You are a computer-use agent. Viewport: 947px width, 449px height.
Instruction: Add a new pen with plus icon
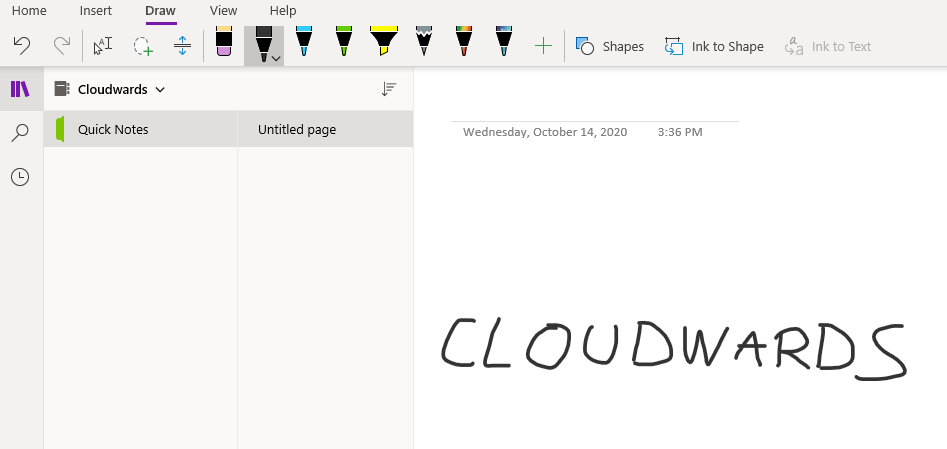544,46
